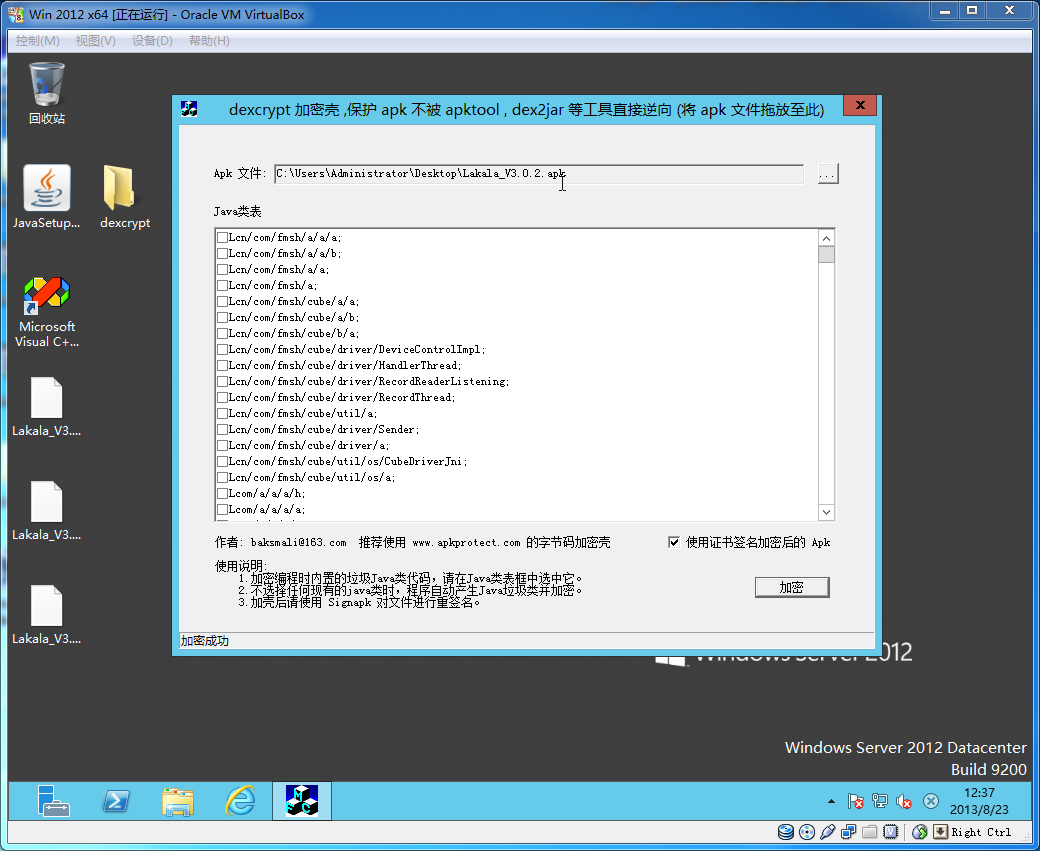Screen dimensions: 1040x851
Task: Click the muted speaker tray icon
Action: click(904, 801)
